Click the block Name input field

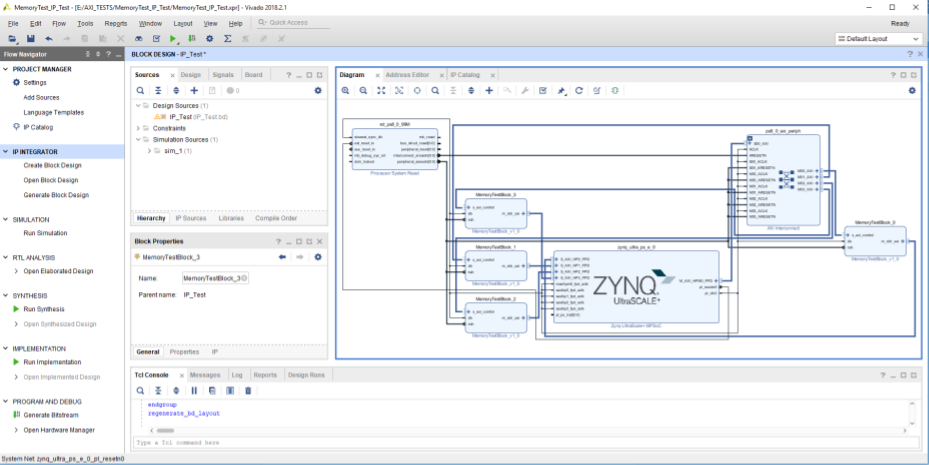coord(215,278)
